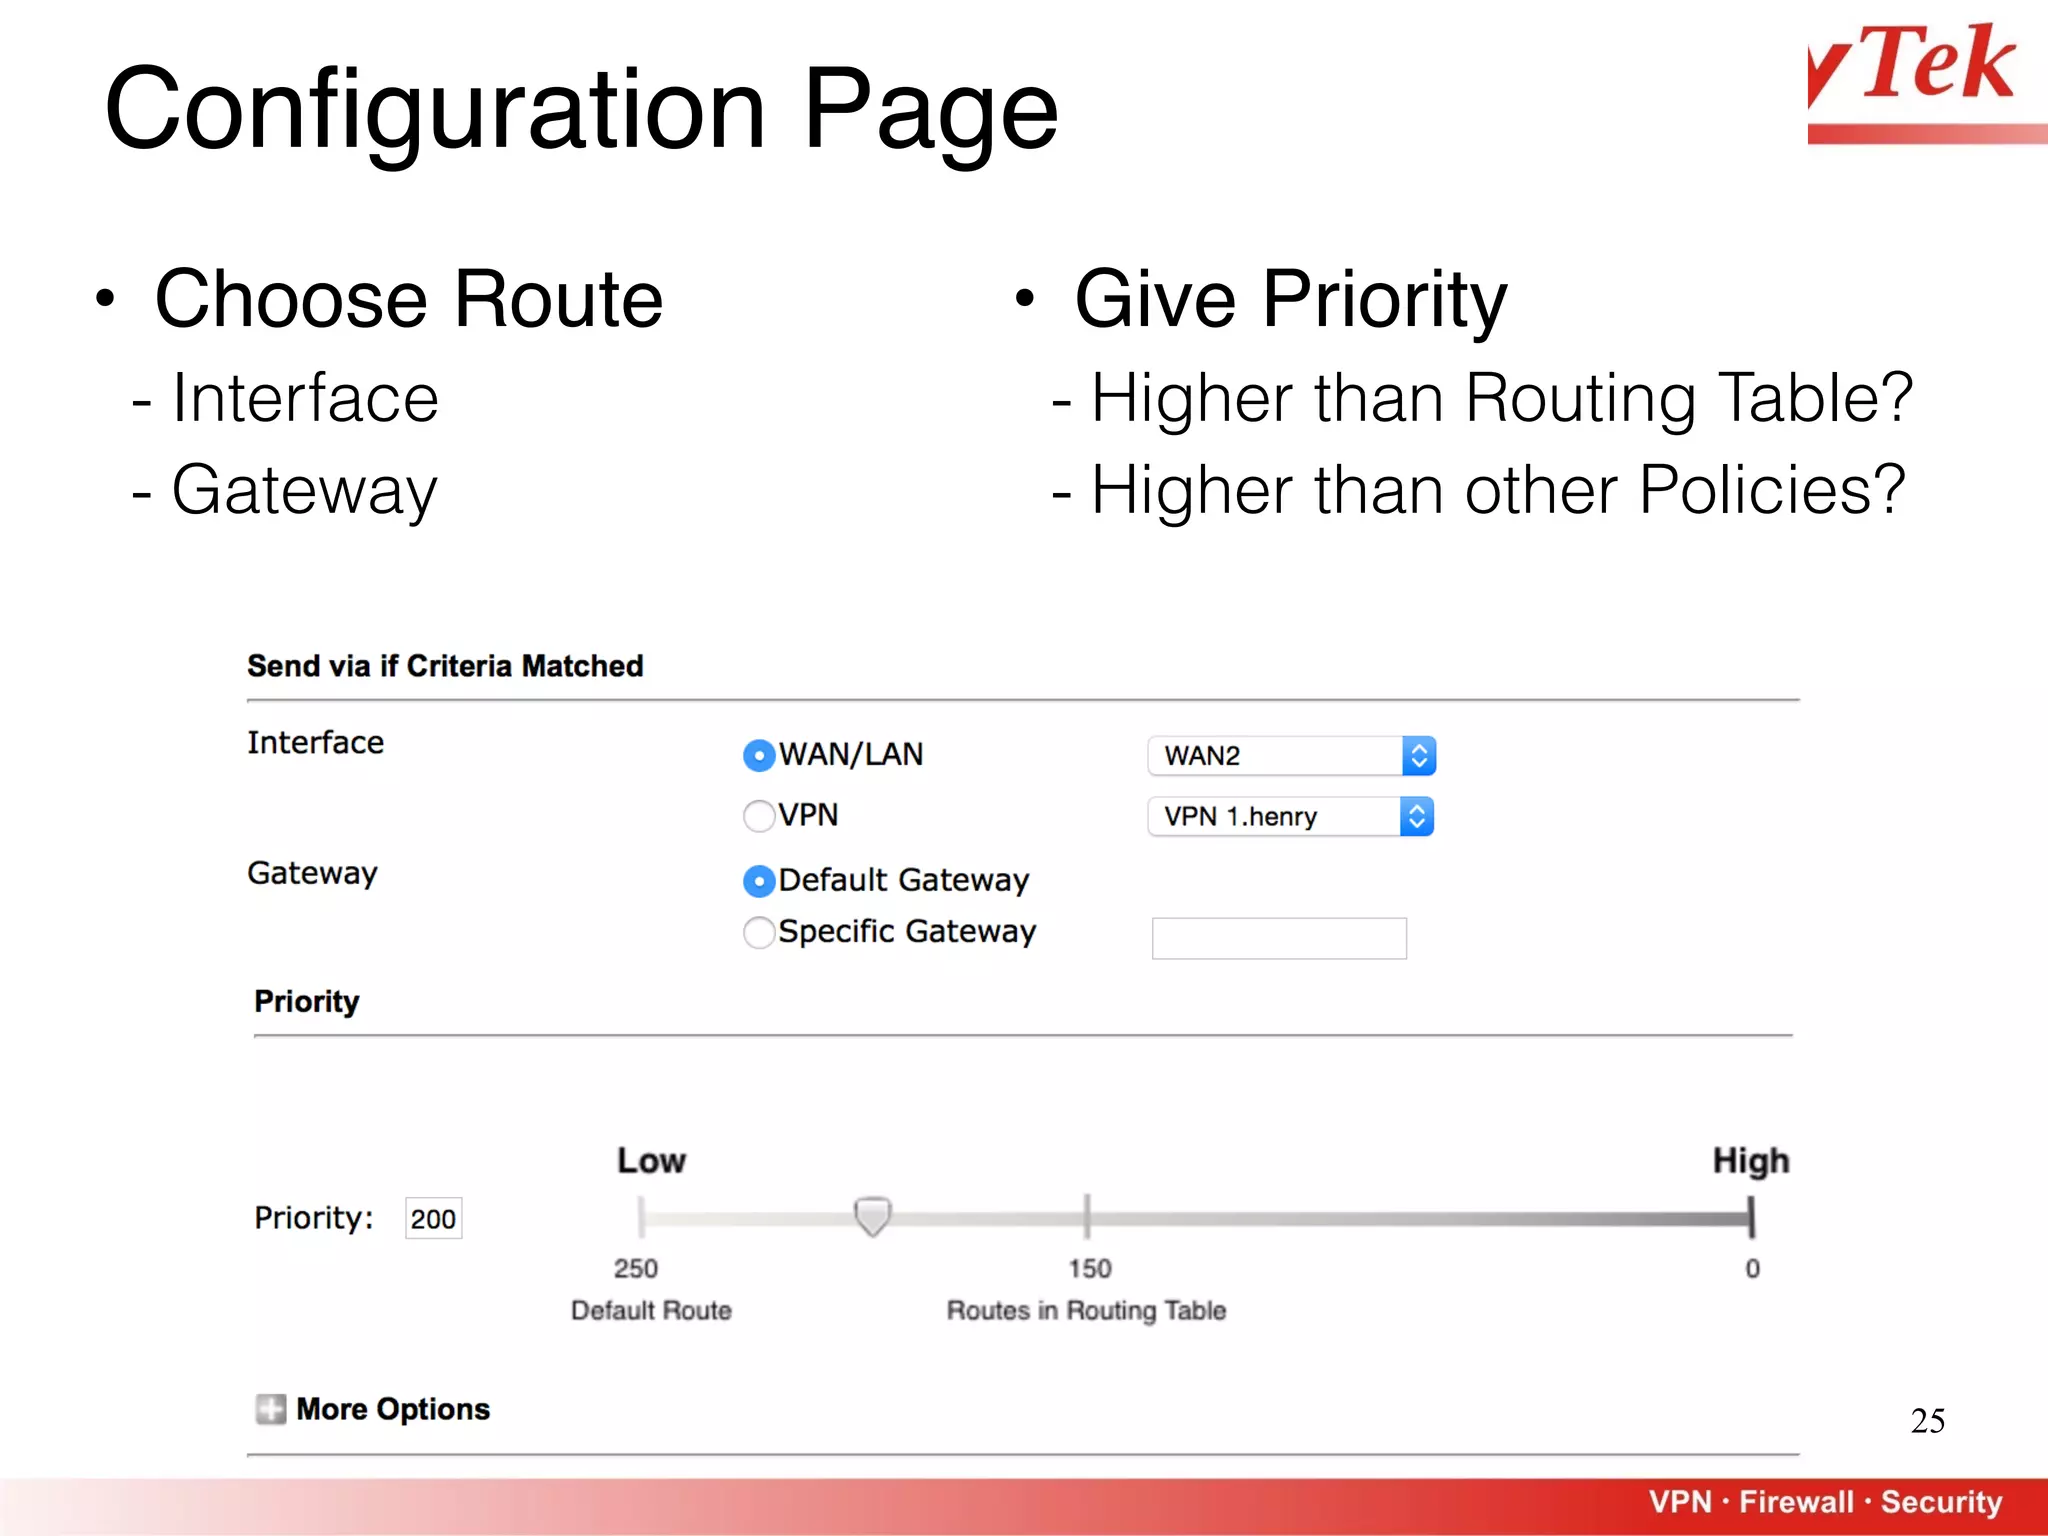The image size is (2048, 1536).
Task: Click '- Higher than Routing Table?' text
Action: pyautogui.click(x=1482, y=398)
